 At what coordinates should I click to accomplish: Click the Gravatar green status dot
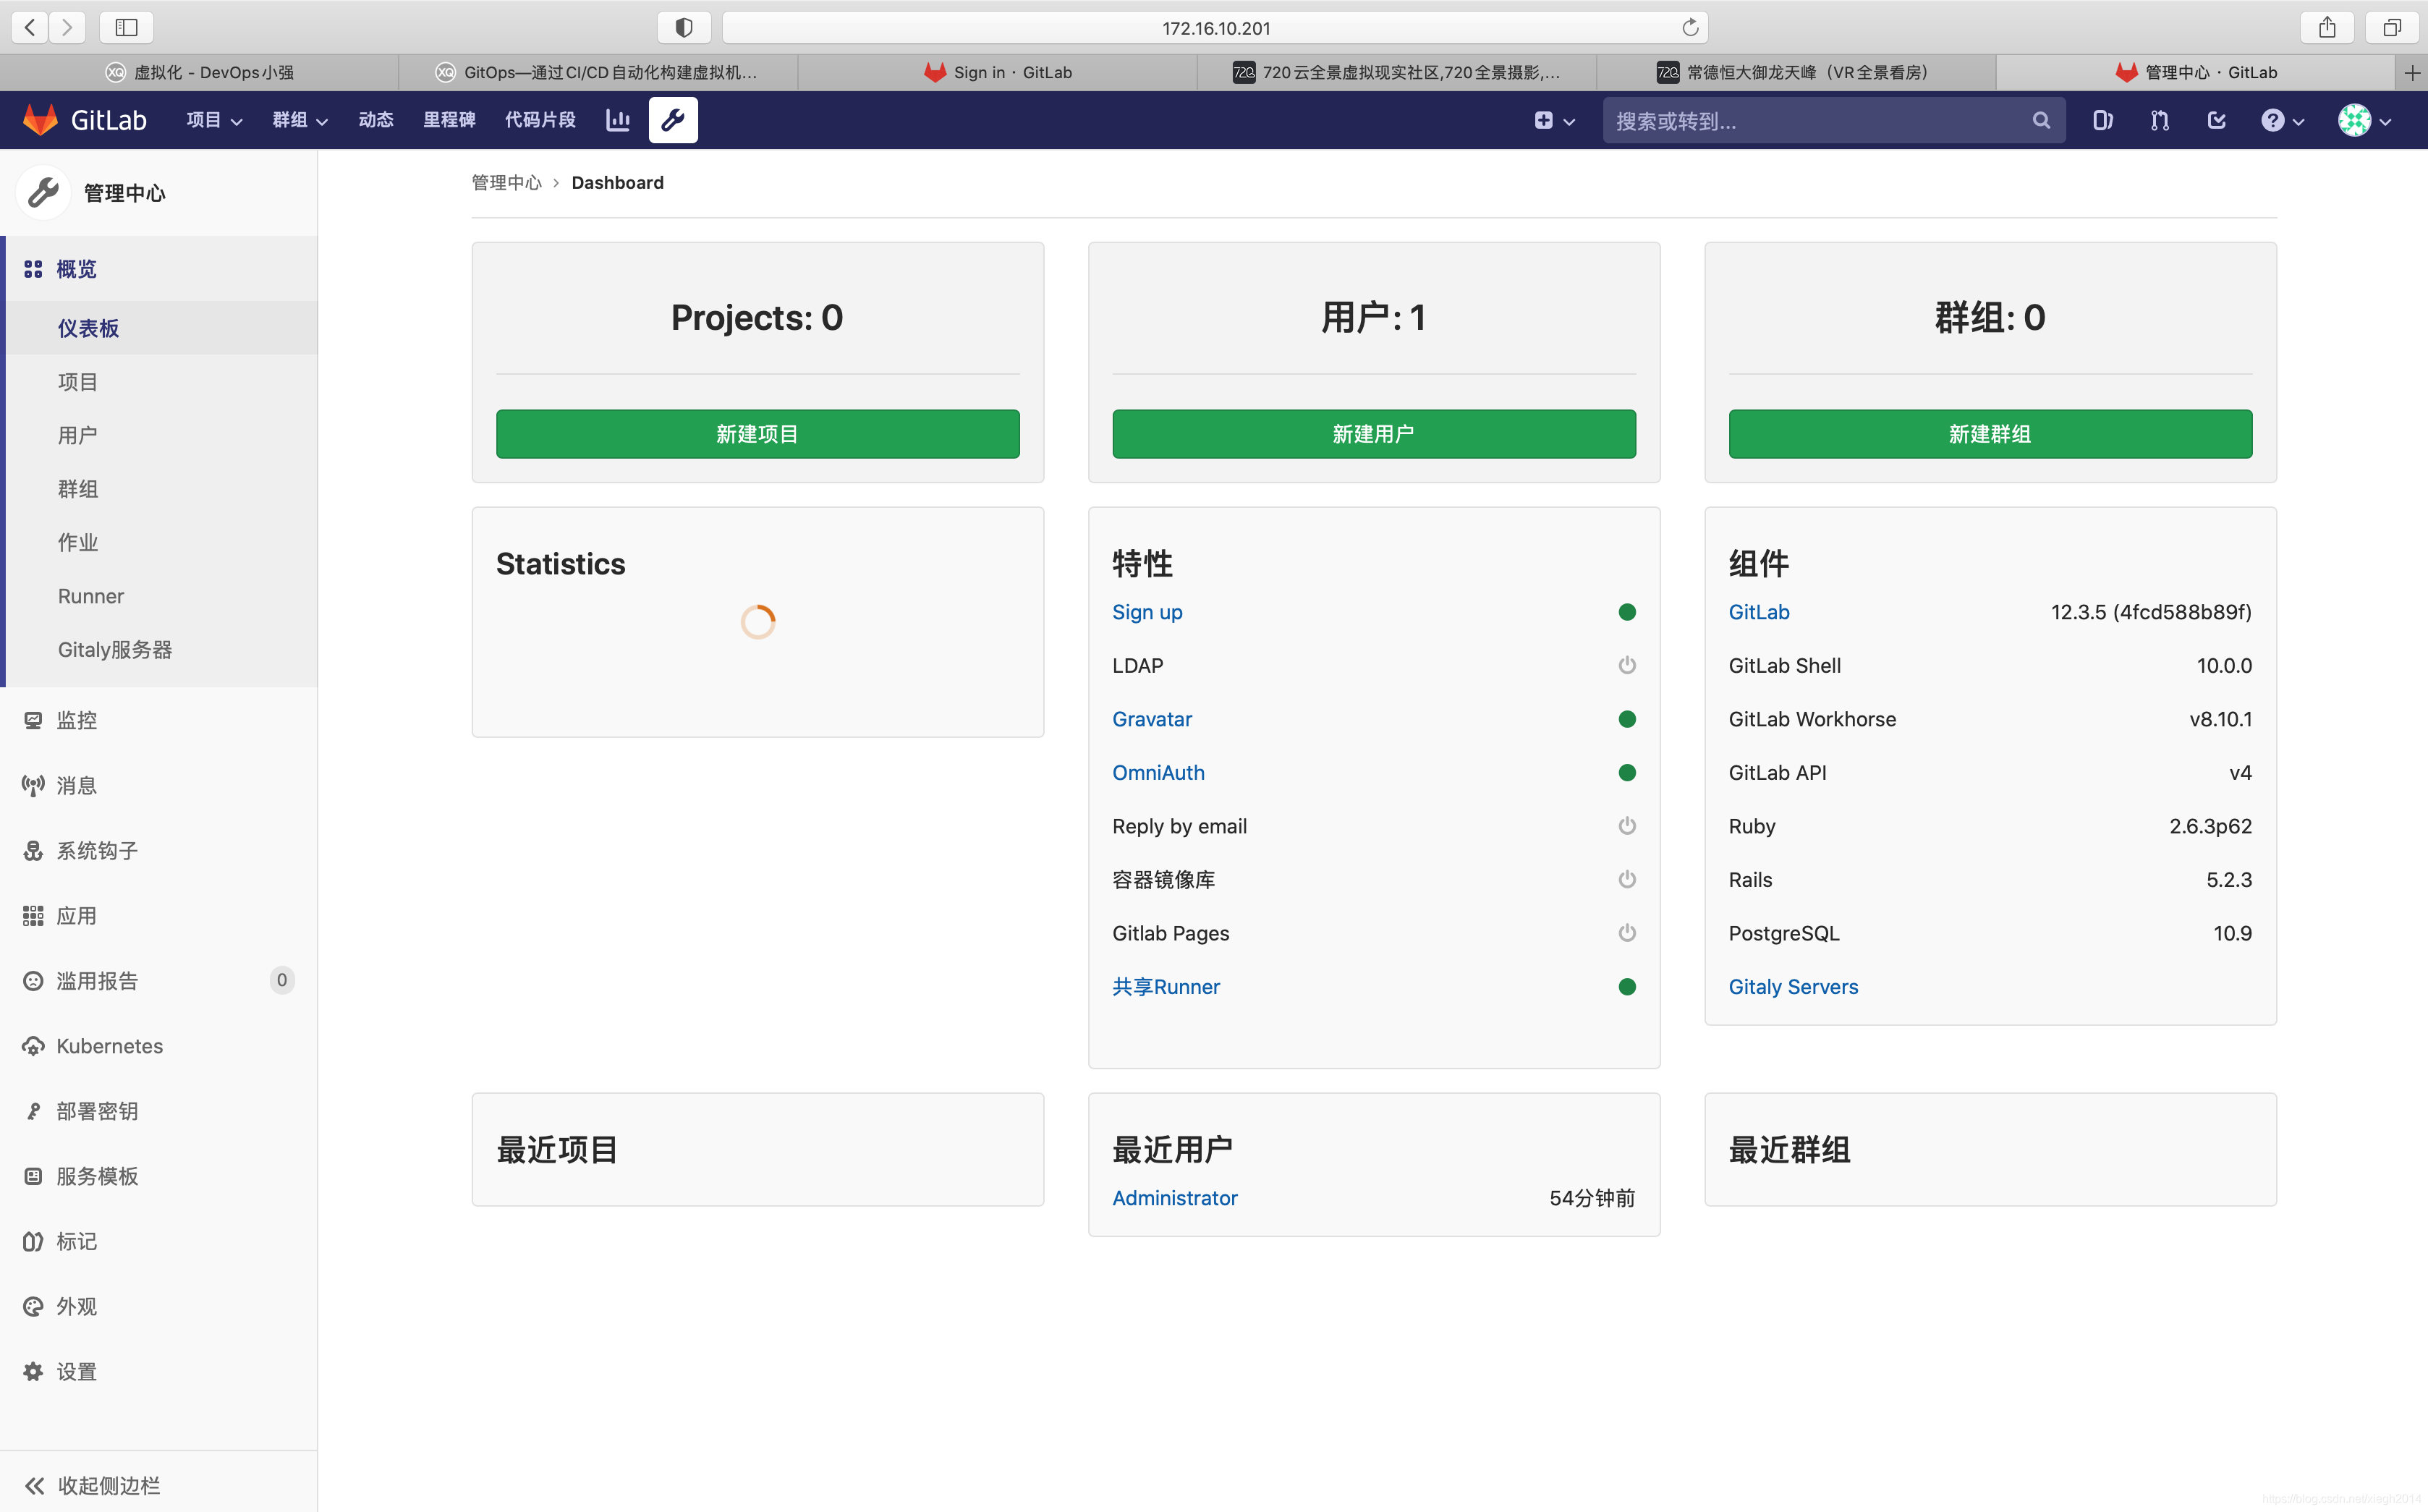(x=1627, y=719)
